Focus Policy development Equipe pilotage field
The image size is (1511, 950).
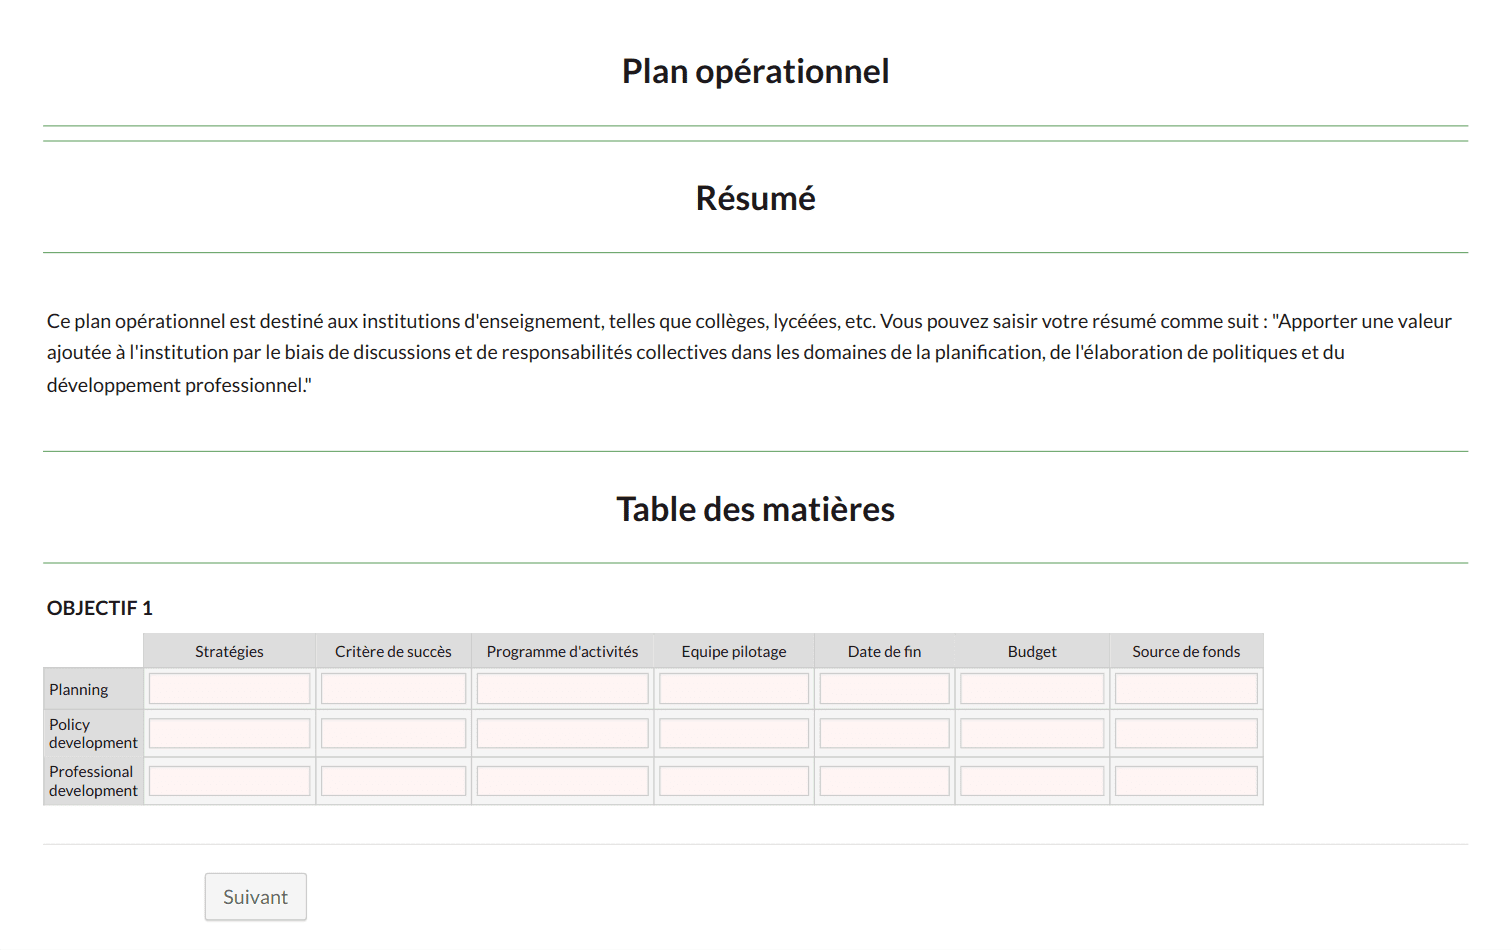(x=733, y=734)
